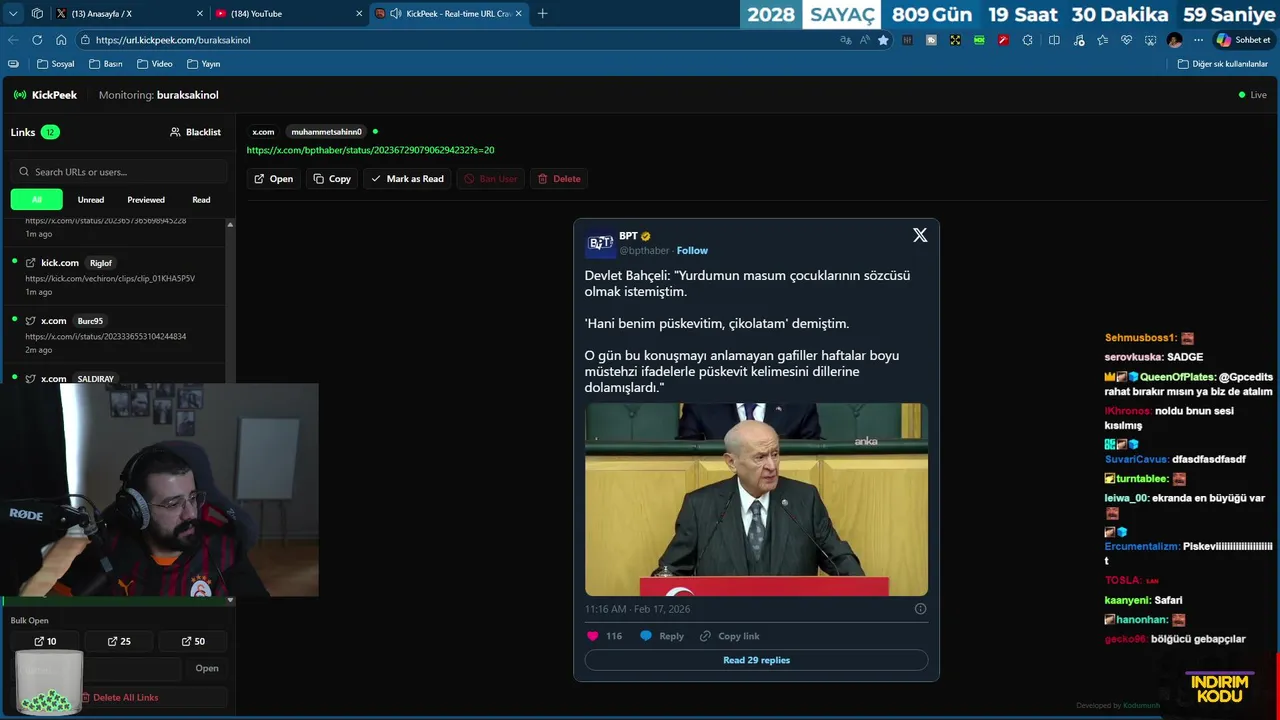
Task: Click Delete All Links
Action: pyautogui.click(x=120, y=697)
